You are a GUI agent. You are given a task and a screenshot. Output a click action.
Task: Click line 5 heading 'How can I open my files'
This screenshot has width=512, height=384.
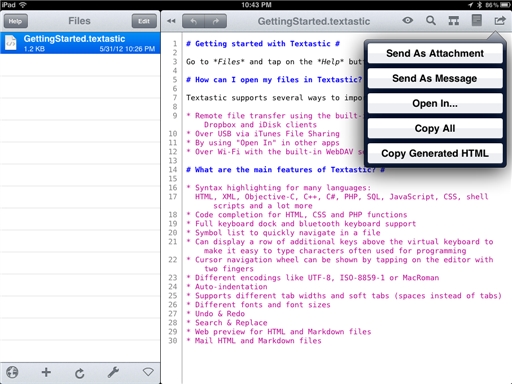(x=274, y=80)
